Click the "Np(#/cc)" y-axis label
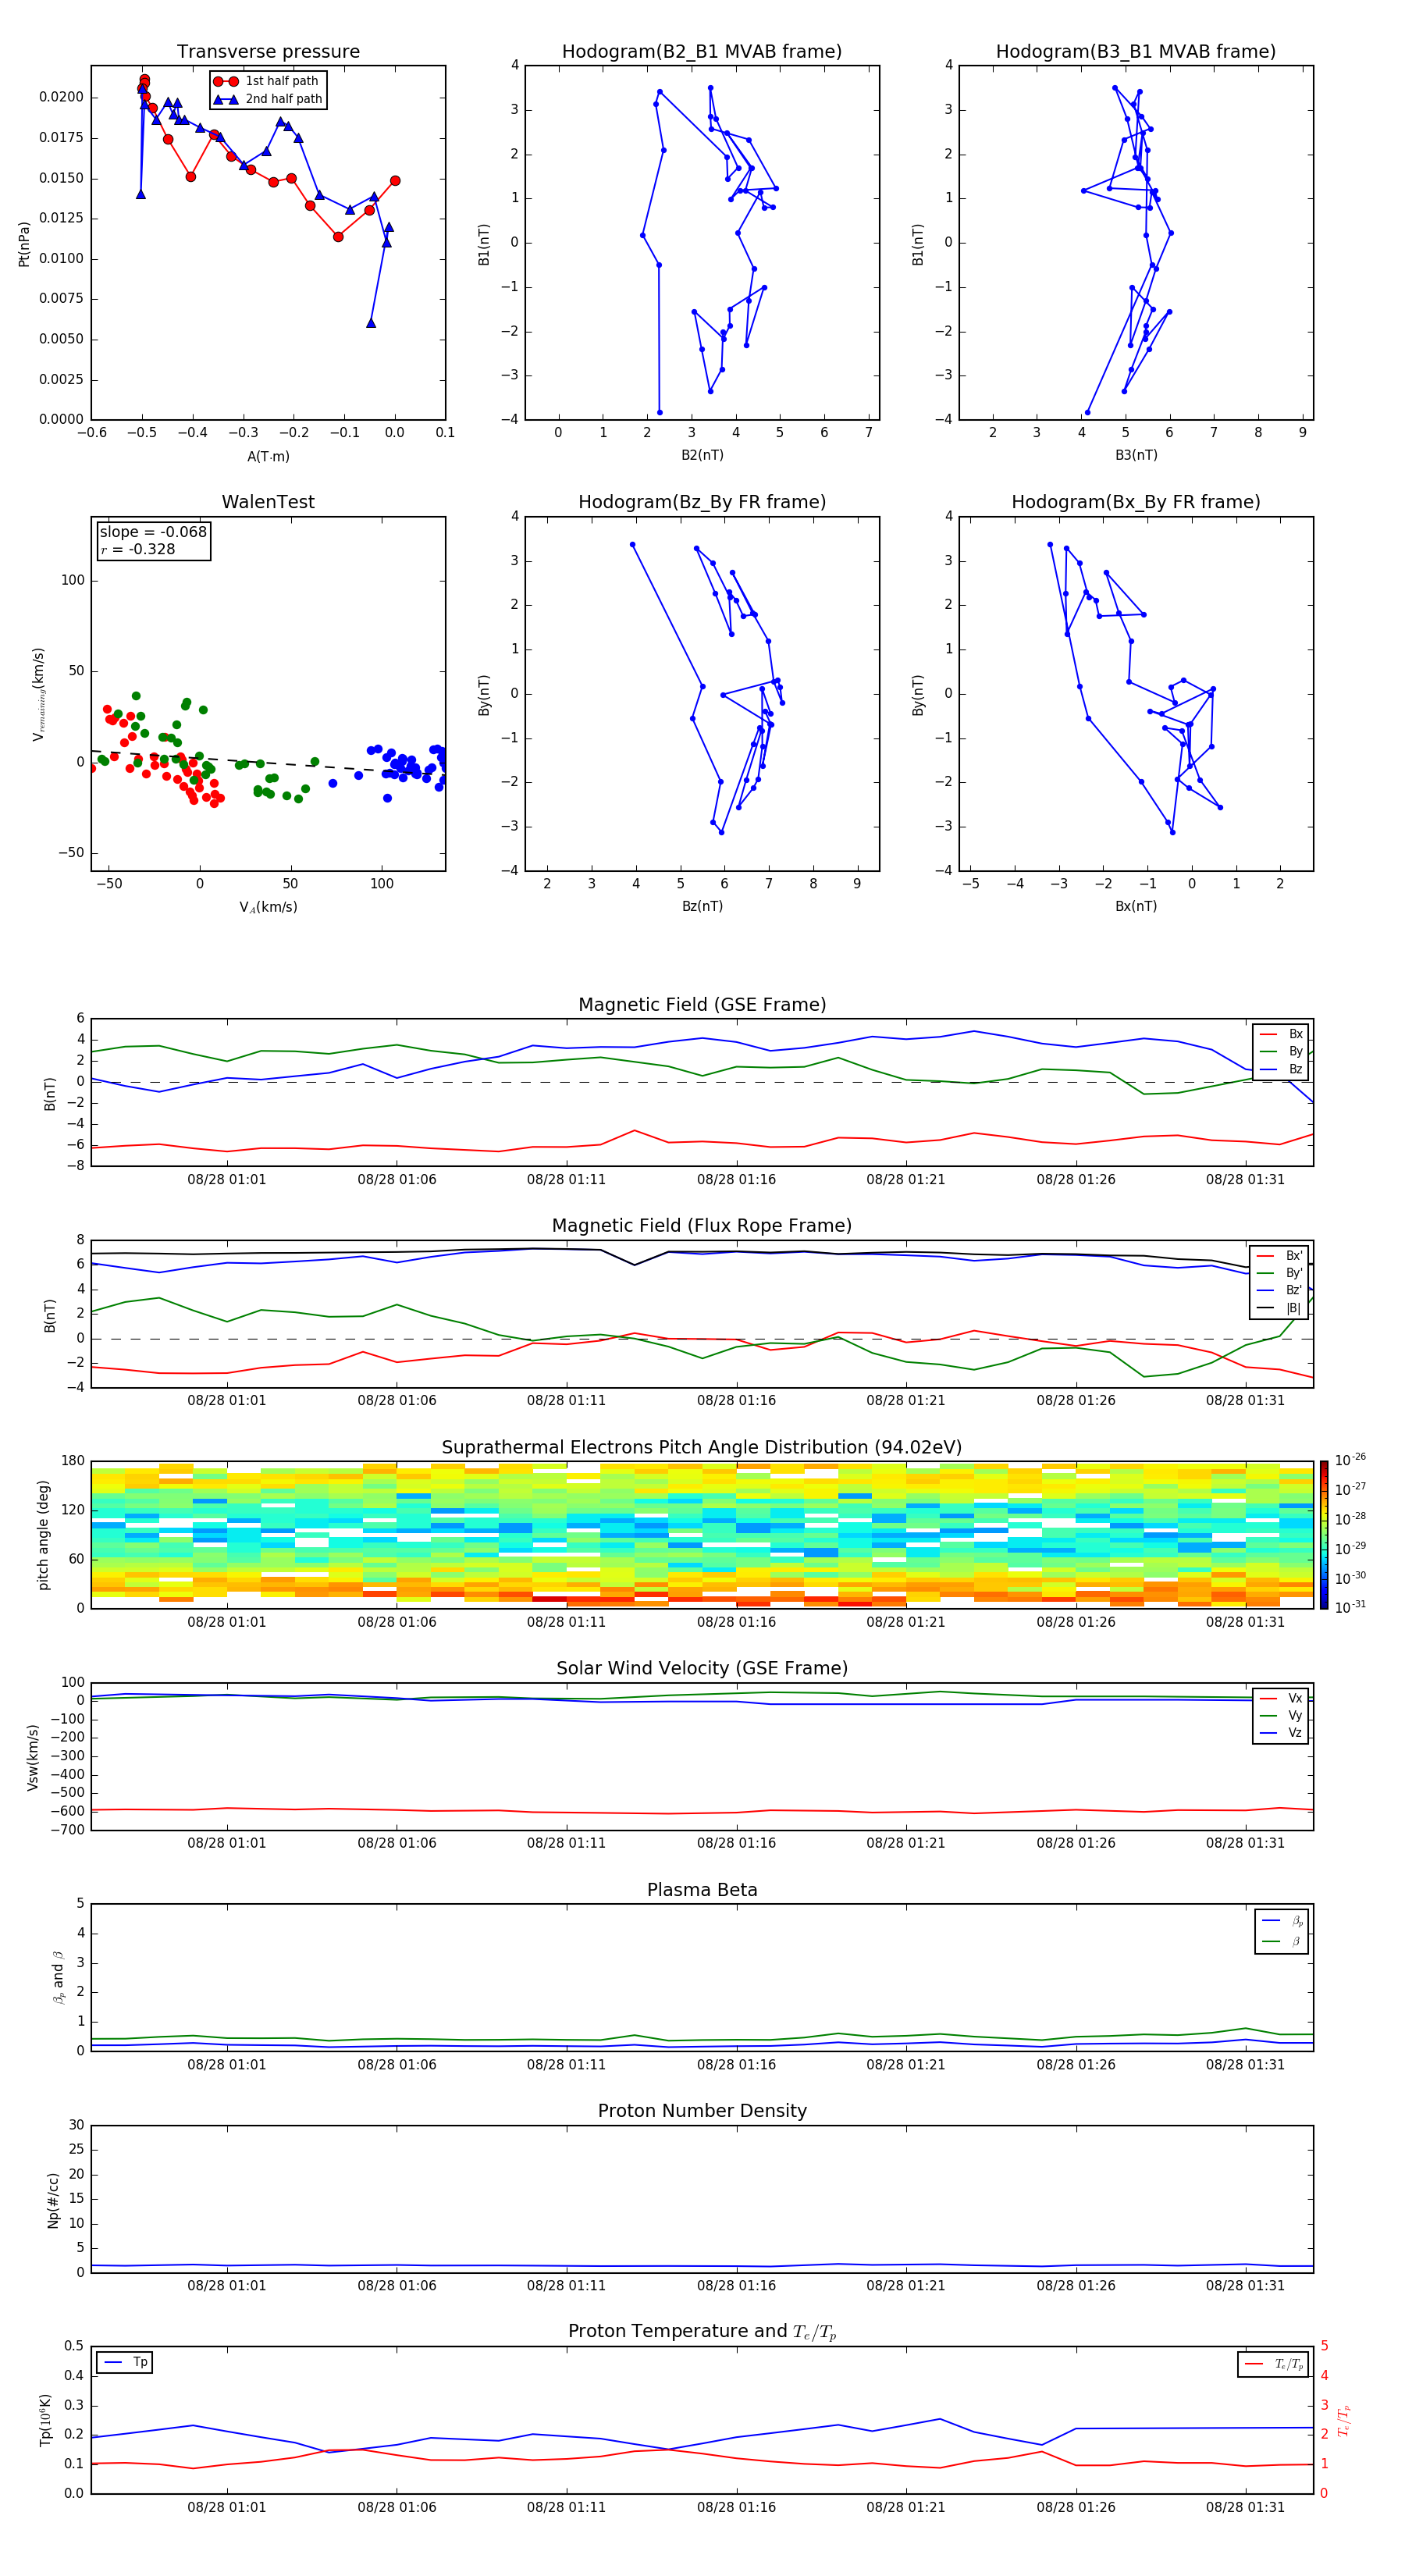The image size is (1405, 2576). pyautogui.click(x=53, y=2200)
